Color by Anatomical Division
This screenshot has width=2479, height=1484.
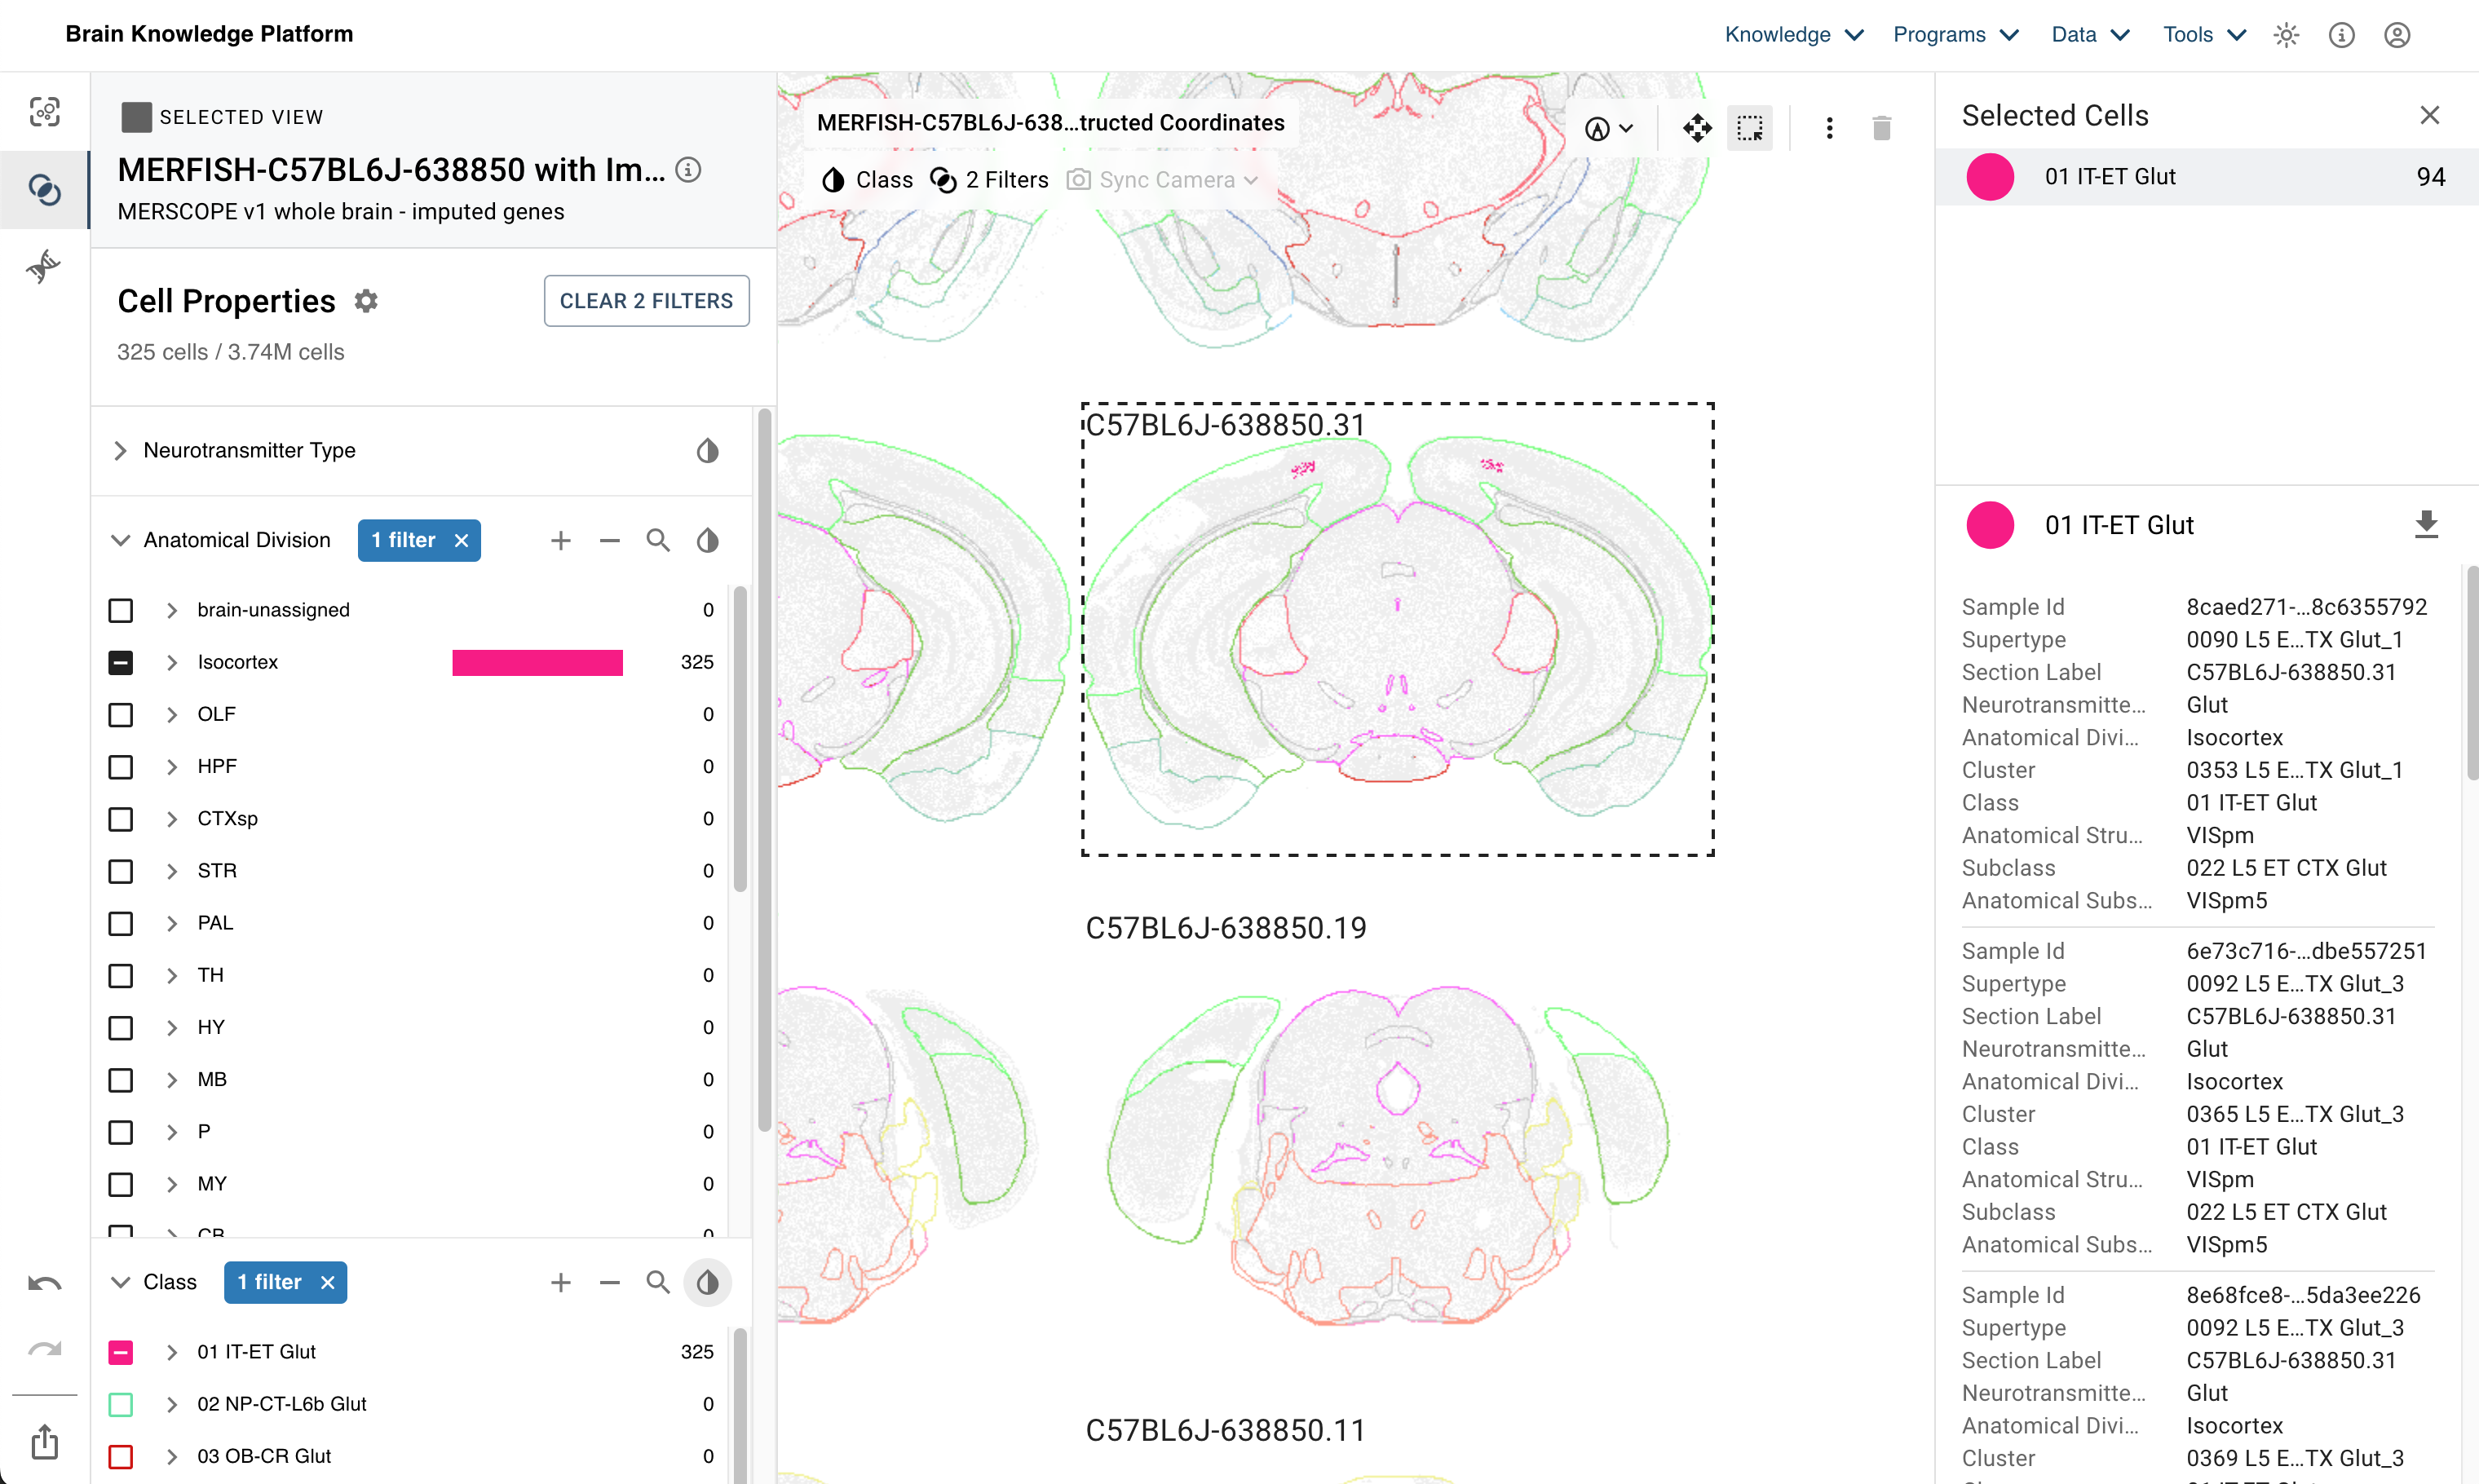tap(707, 541)
